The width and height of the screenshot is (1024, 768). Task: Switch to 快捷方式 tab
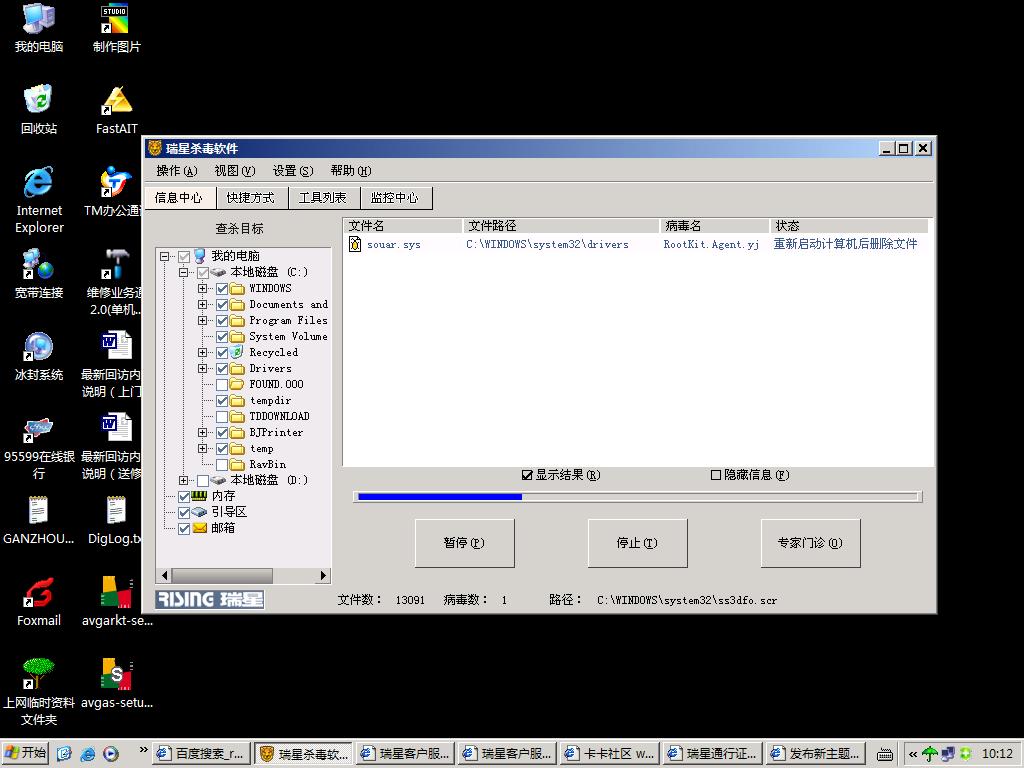[251, 198]
